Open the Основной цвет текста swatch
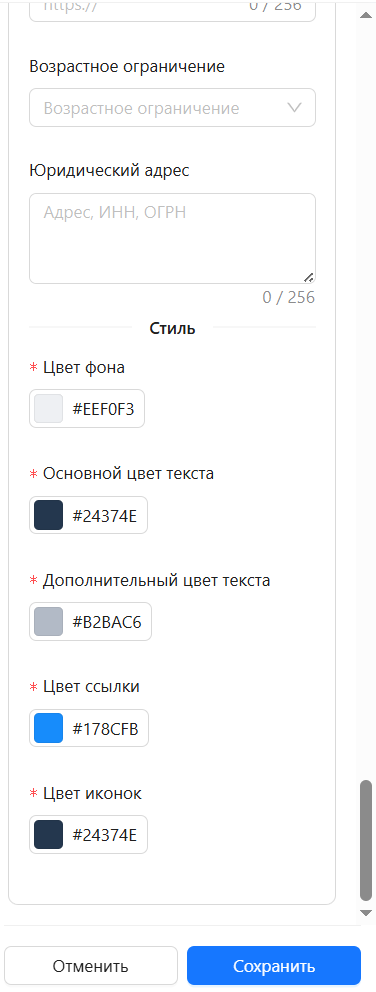Viewport: 376px width, 992px height. 49,515
